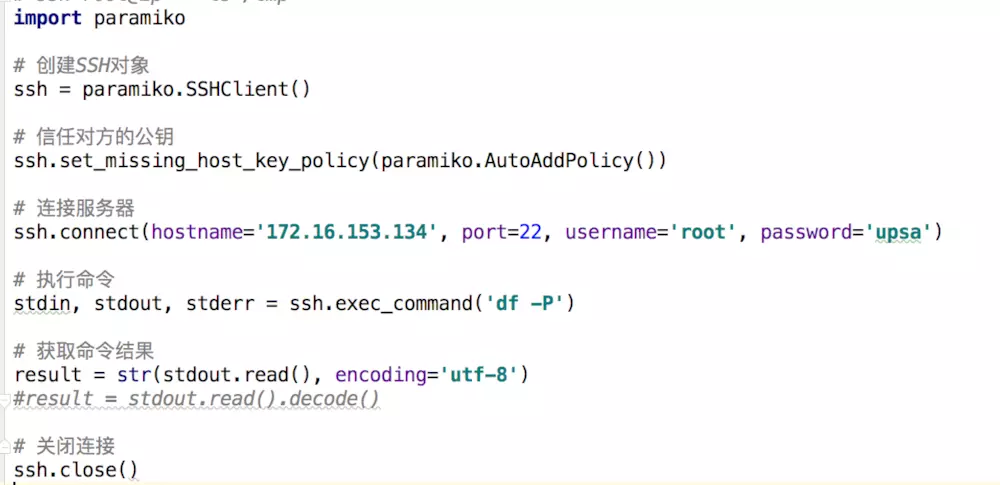
Task: Click the comment '# 信任对方的公钥'
Action: [x=94, y=137]
